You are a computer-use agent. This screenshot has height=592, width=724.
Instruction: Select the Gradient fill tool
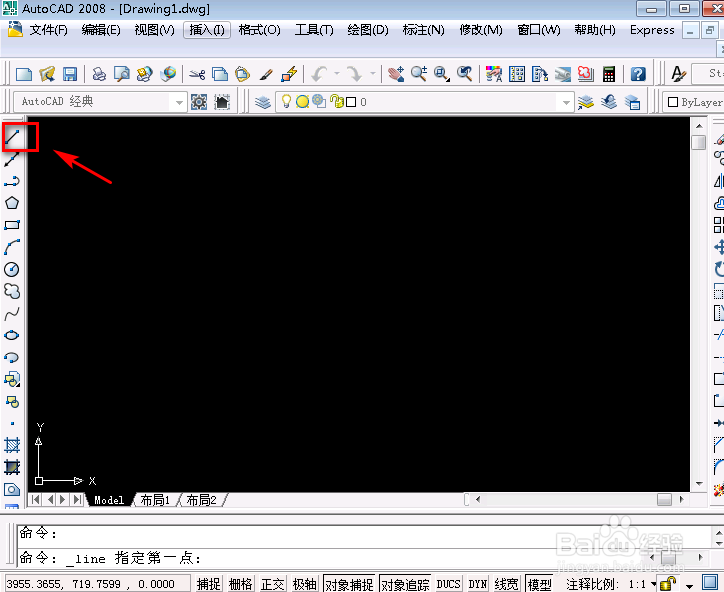12,467
